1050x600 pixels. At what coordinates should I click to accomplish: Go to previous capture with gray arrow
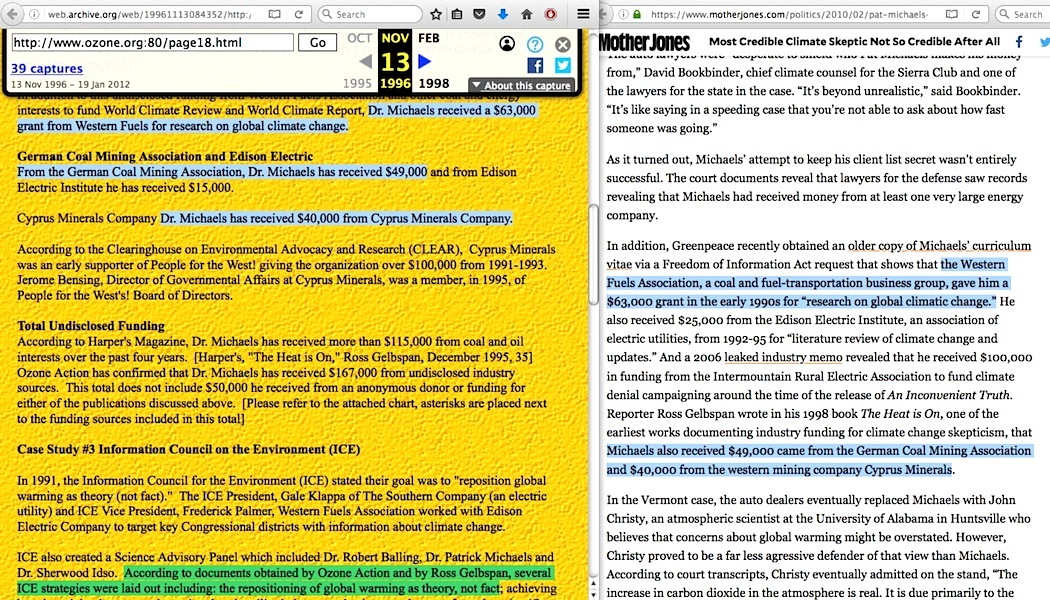coord(365,62)
